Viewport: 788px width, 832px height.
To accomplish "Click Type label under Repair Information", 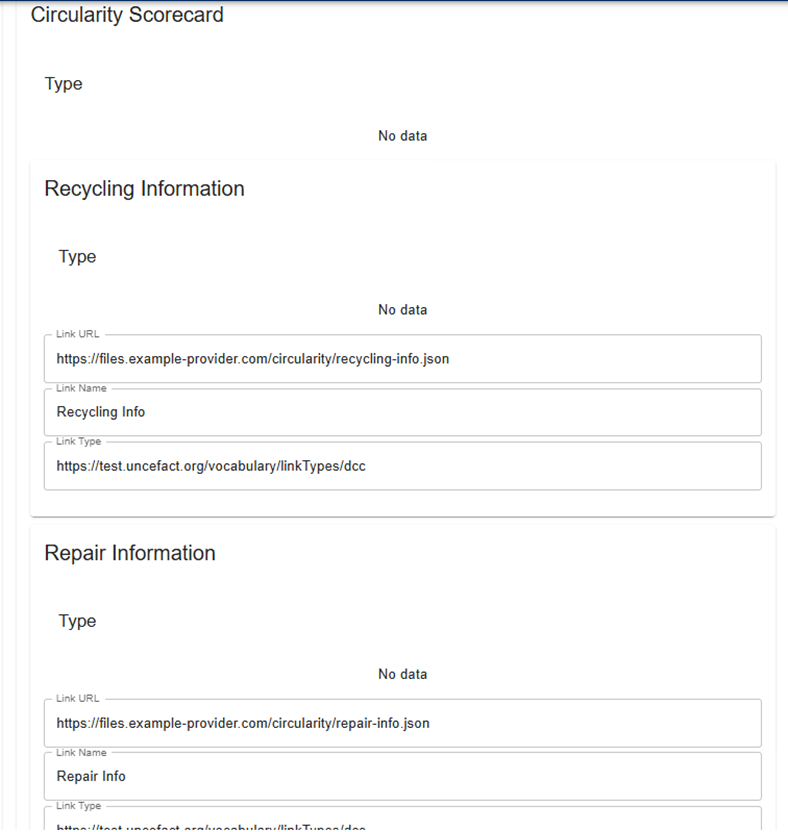I will pyautogui.click(x=77, y=621).
